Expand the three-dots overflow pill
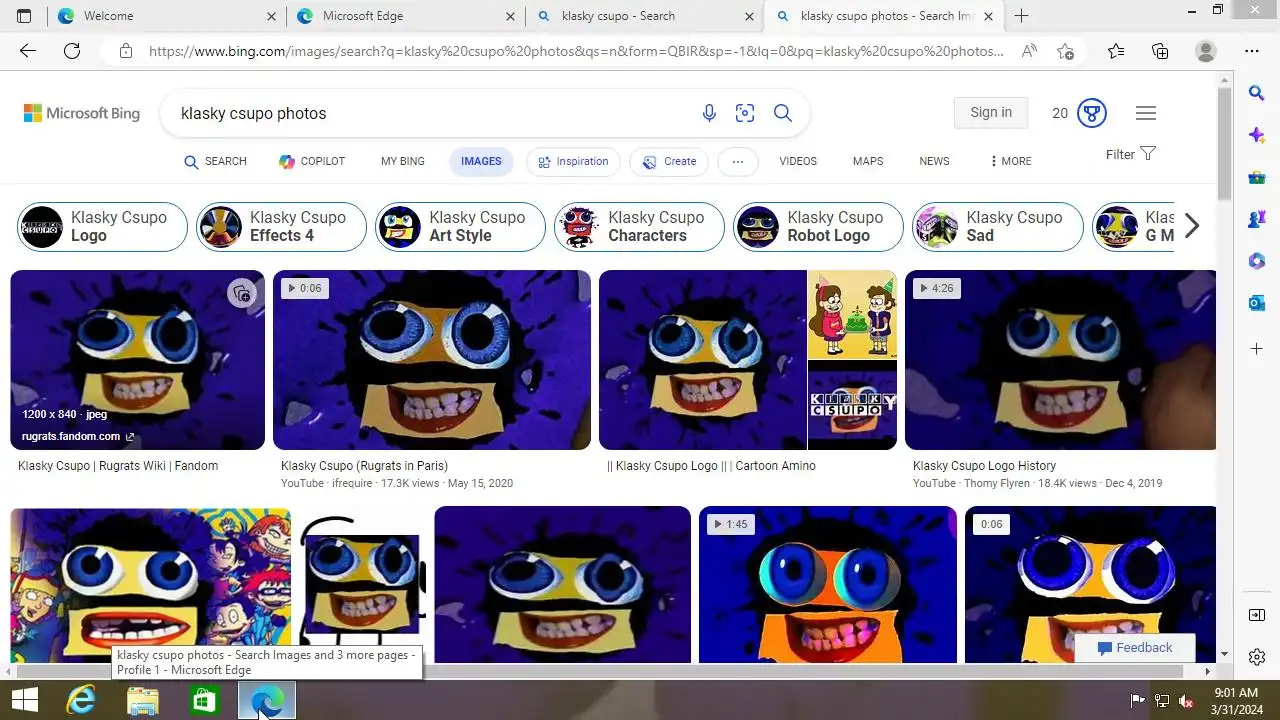This screenshot has height=720, width=1280. pos(738,161)
